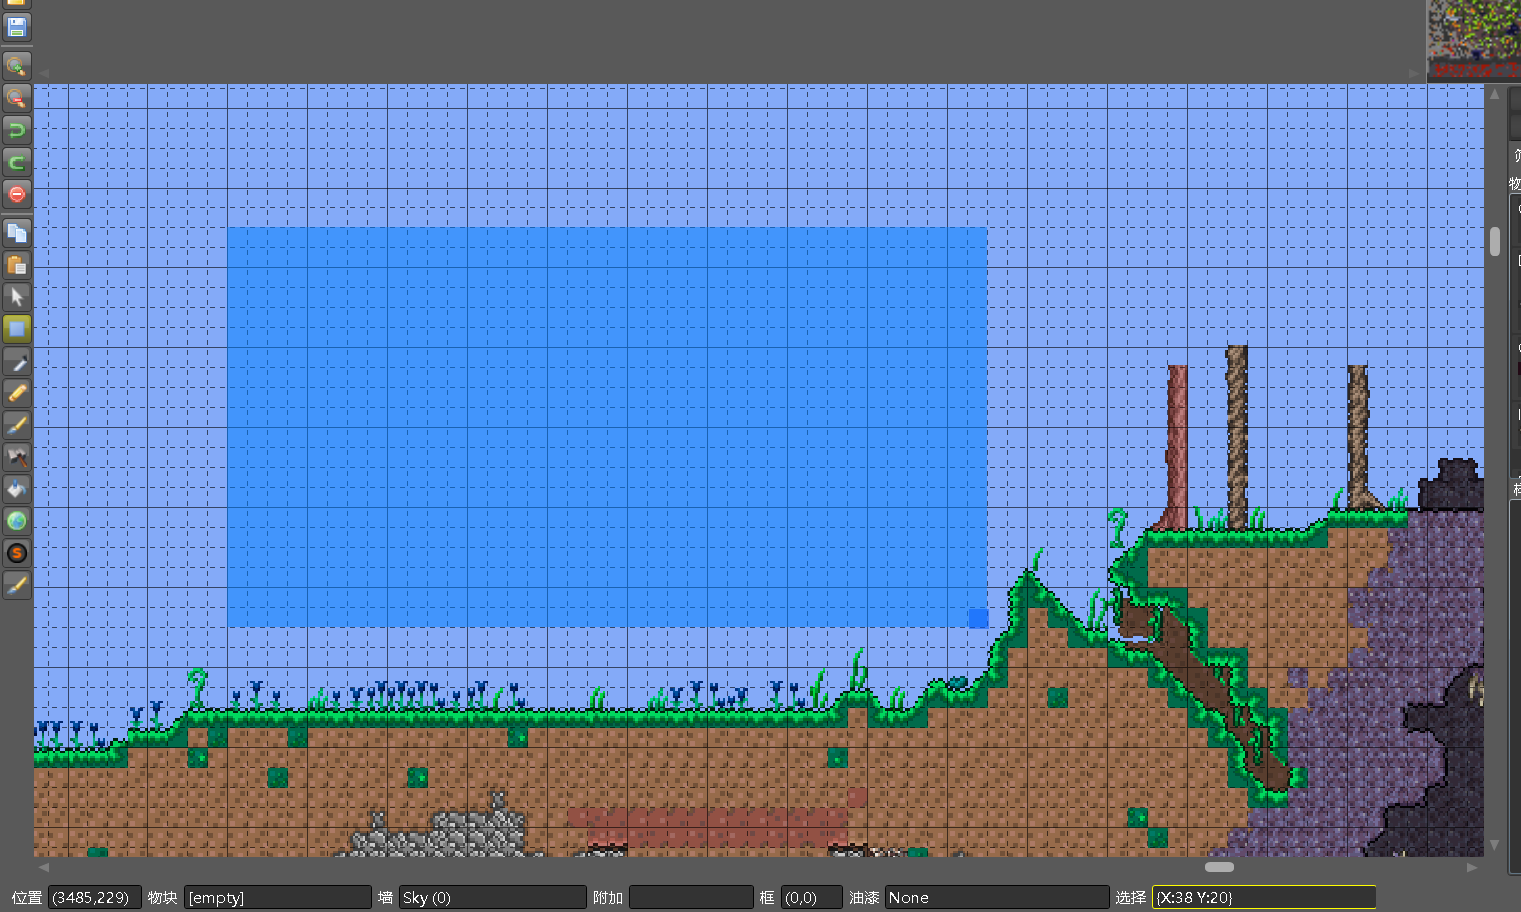Redo the edit with the forward green arrow
The height and width of the screenshot is (912, 1521).
coord(17,162)
